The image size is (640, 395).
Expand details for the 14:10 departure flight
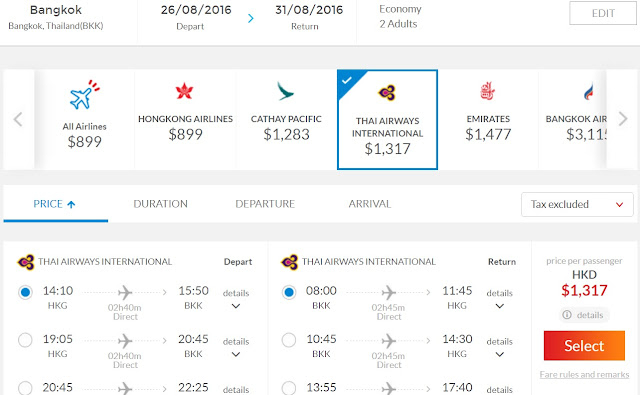point(236,299)
